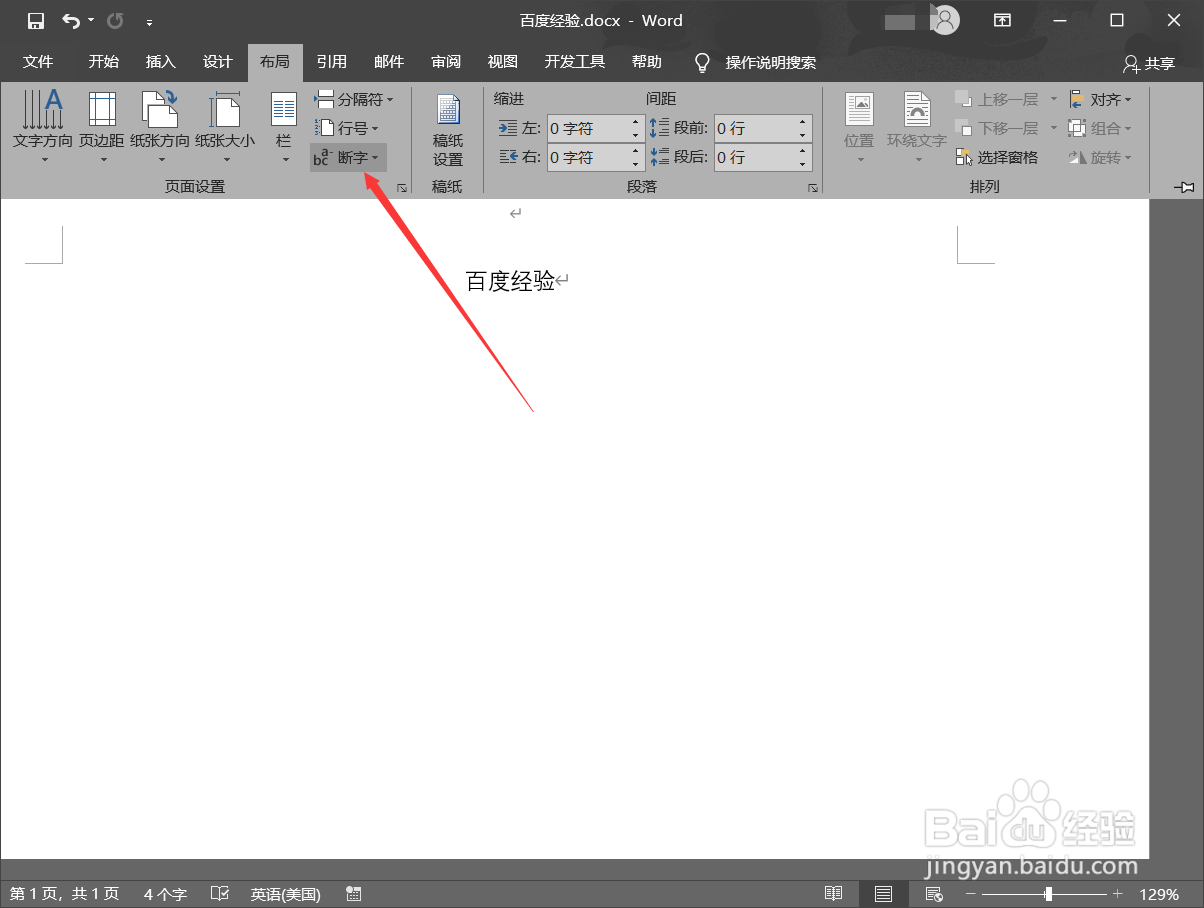Switch to the 帮助 tab

[646, 62]
